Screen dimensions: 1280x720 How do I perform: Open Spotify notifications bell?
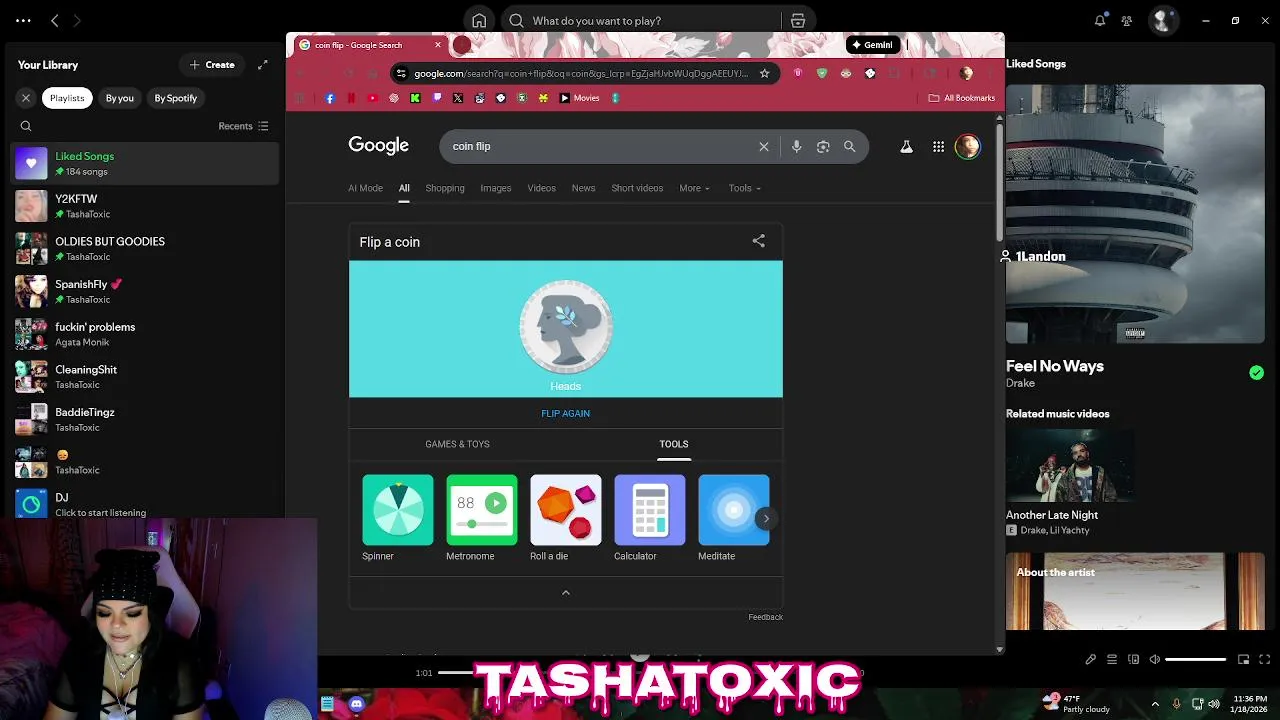(1100, 20)
